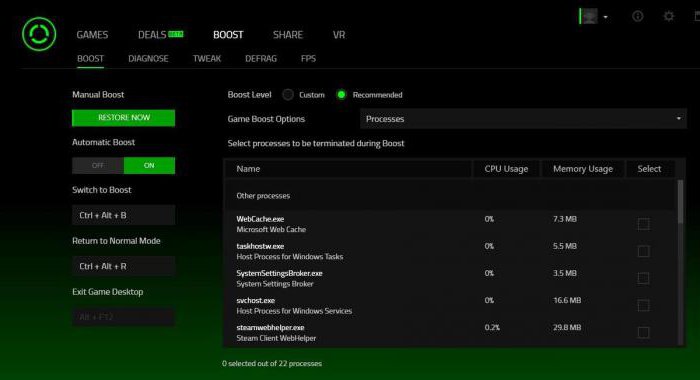Open the FPS sub-tab

point(308,58)
